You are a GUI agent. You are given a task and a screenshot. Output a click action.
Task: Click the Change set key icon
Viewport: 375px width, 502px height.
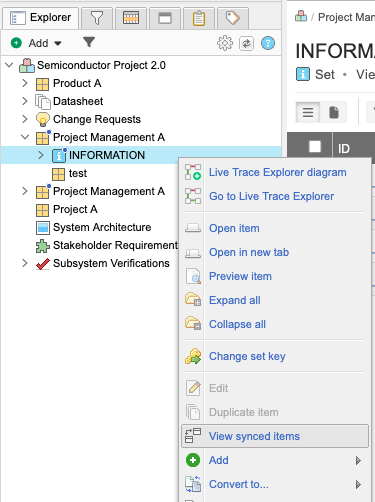193,356
